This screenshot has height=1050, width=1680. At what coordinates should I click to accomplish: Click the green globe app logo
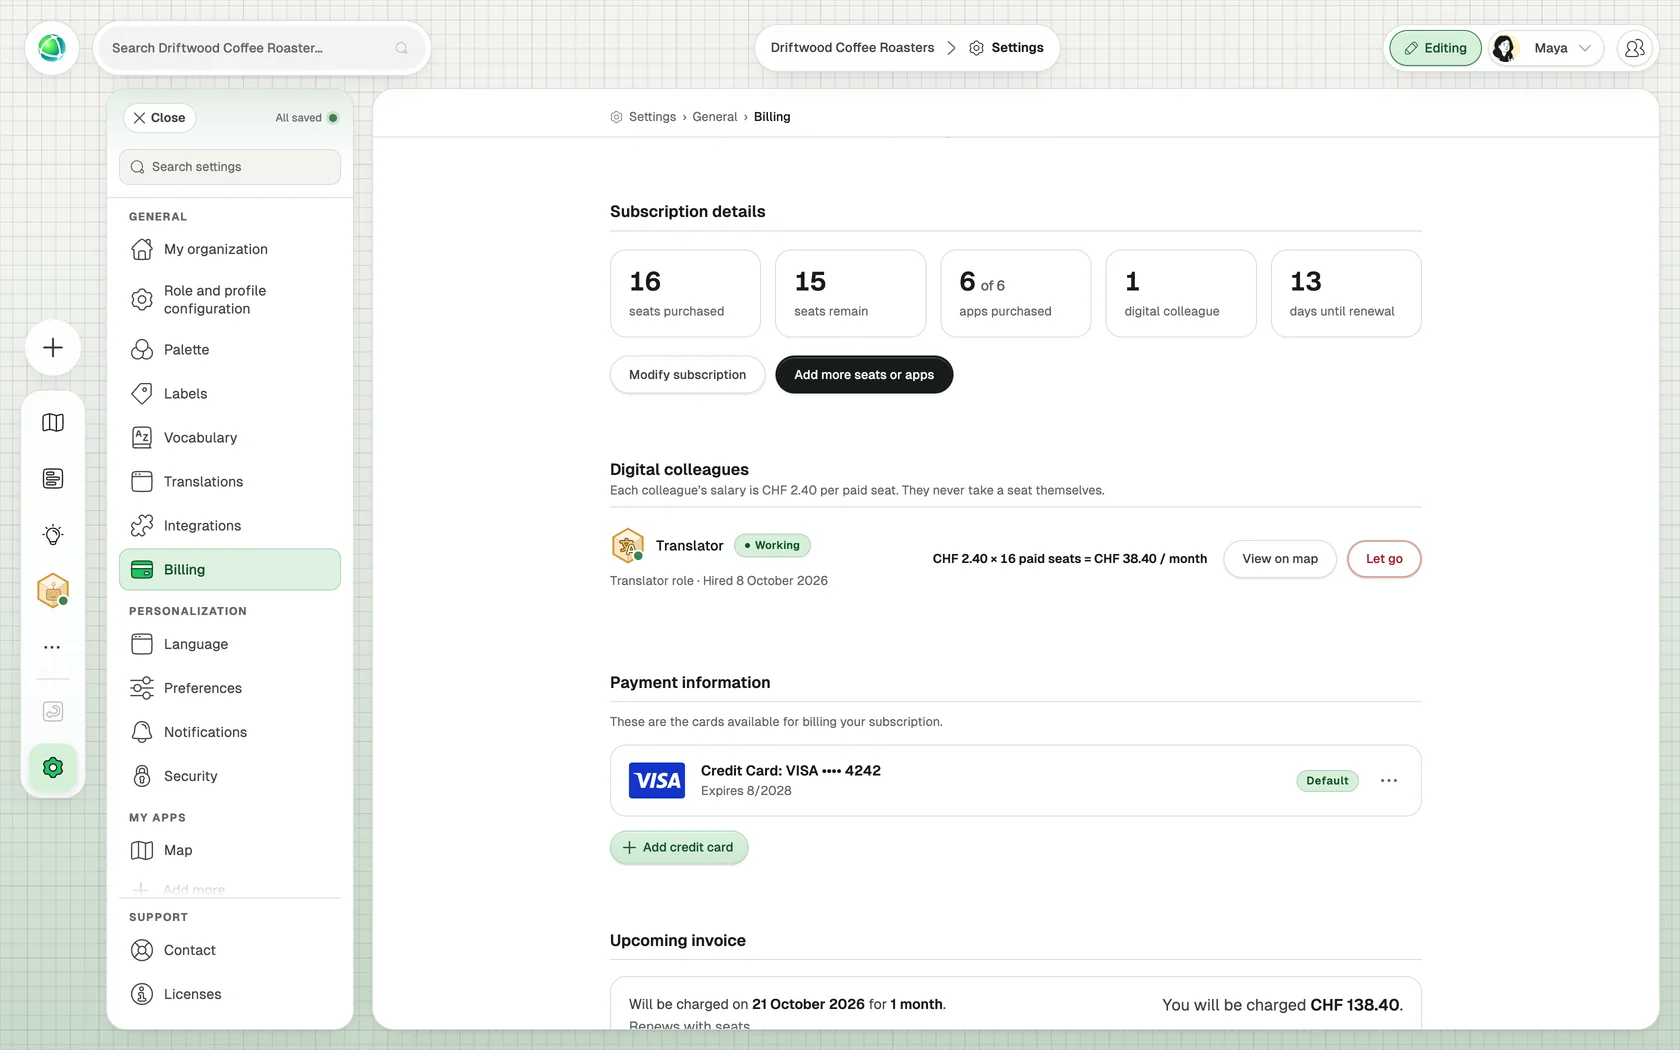[x=52, y=47]
